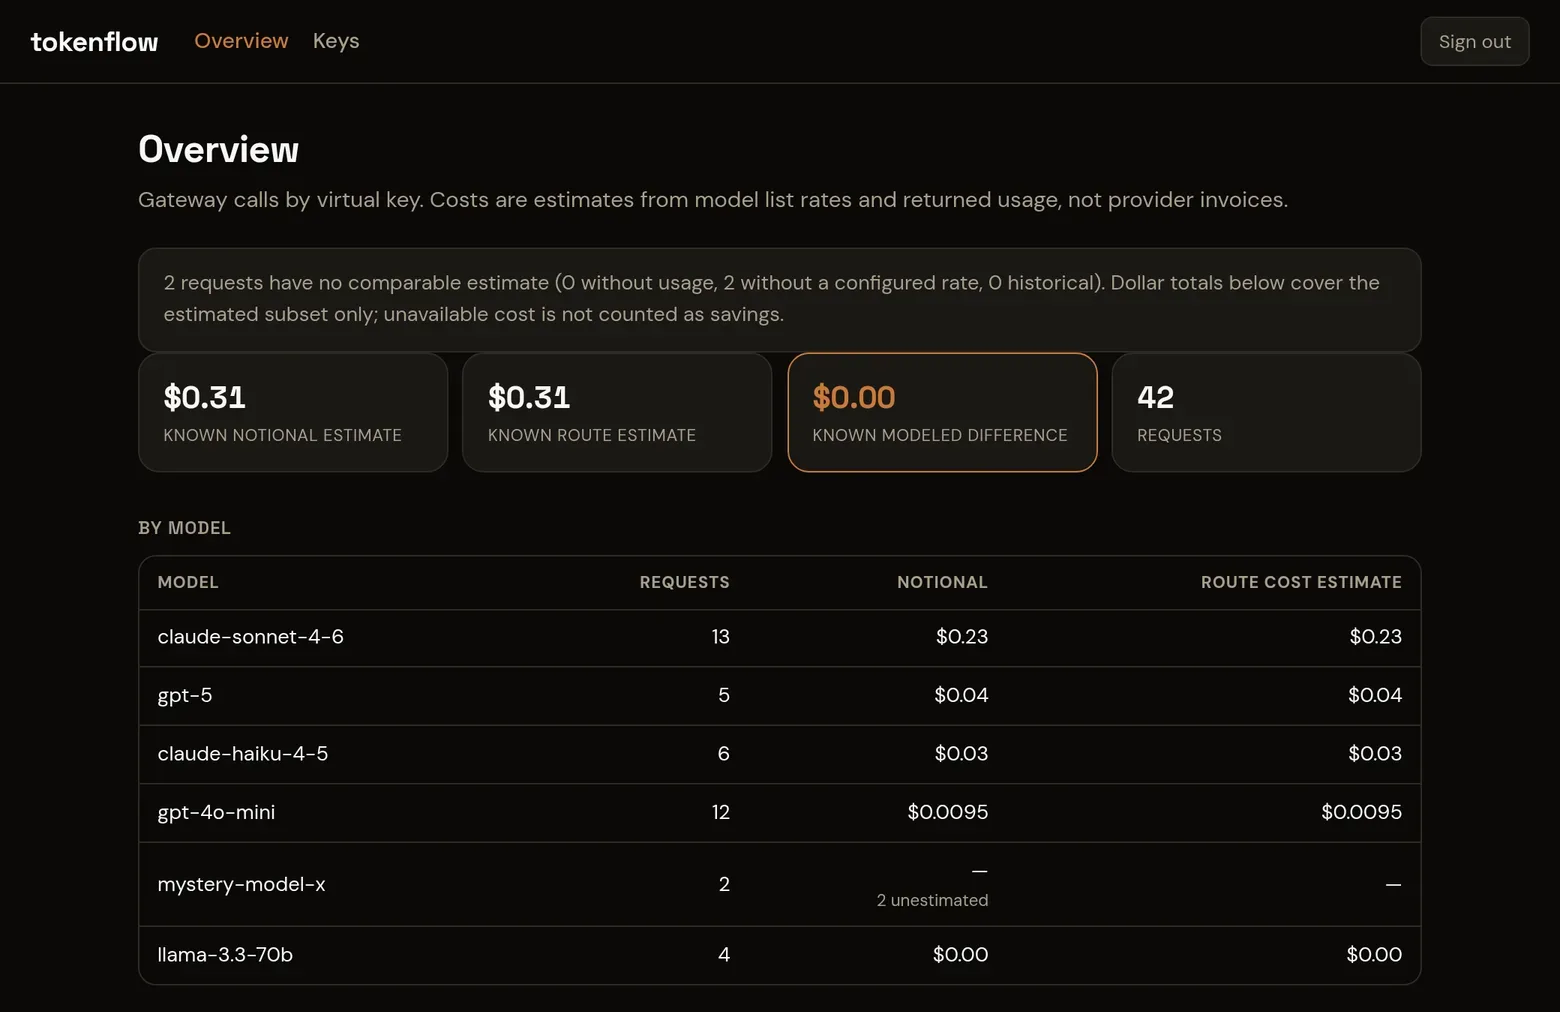
Task: Select the Known Route Estimate card
Action: [x=617, y=412]
